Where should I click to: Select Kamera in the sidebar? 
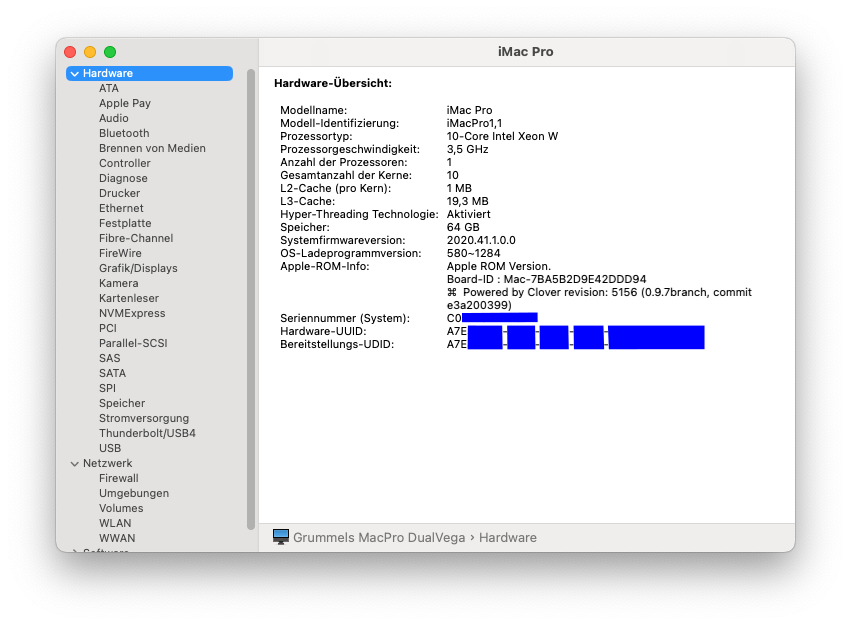click(x=118, y=283)
